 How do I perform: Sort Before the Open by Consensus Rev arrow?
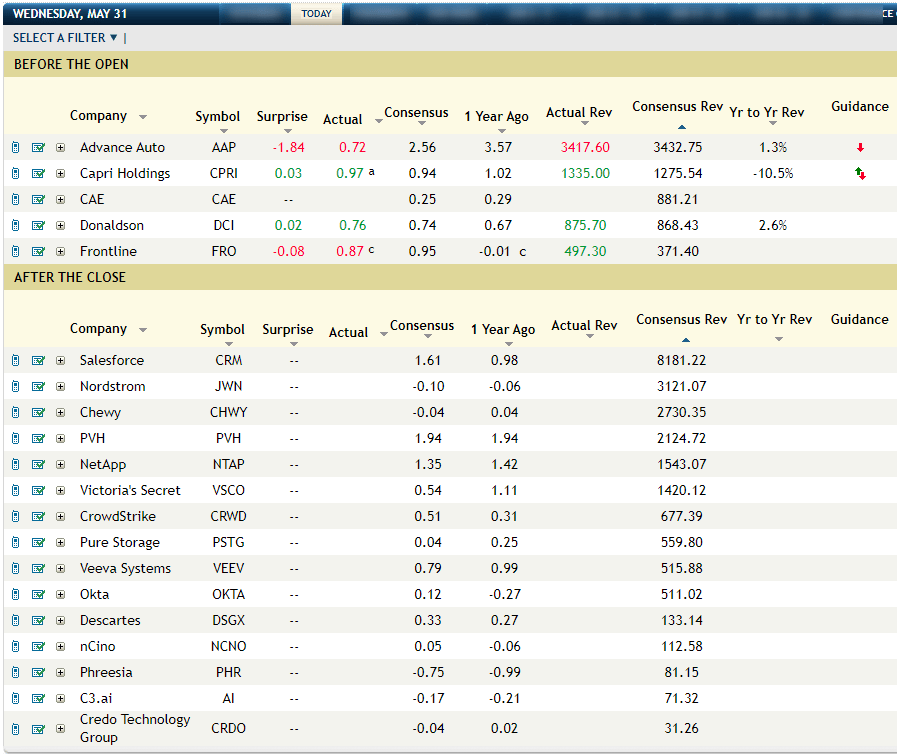click(681, 127)
